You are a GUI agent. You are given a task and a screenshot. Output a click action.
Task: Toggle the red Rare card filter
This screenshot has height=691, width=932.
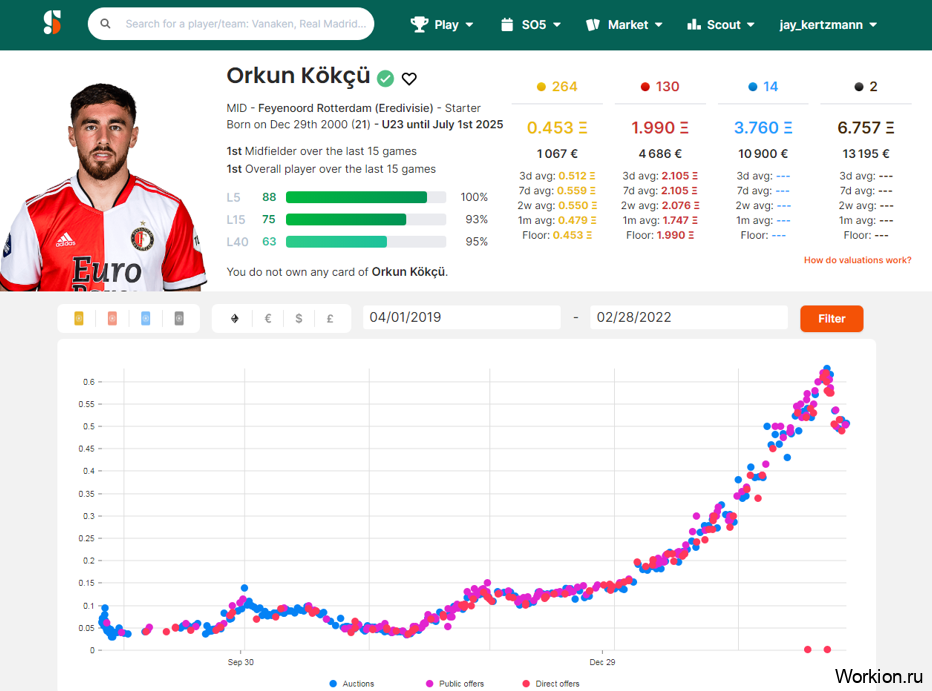[x=112, y=318]
